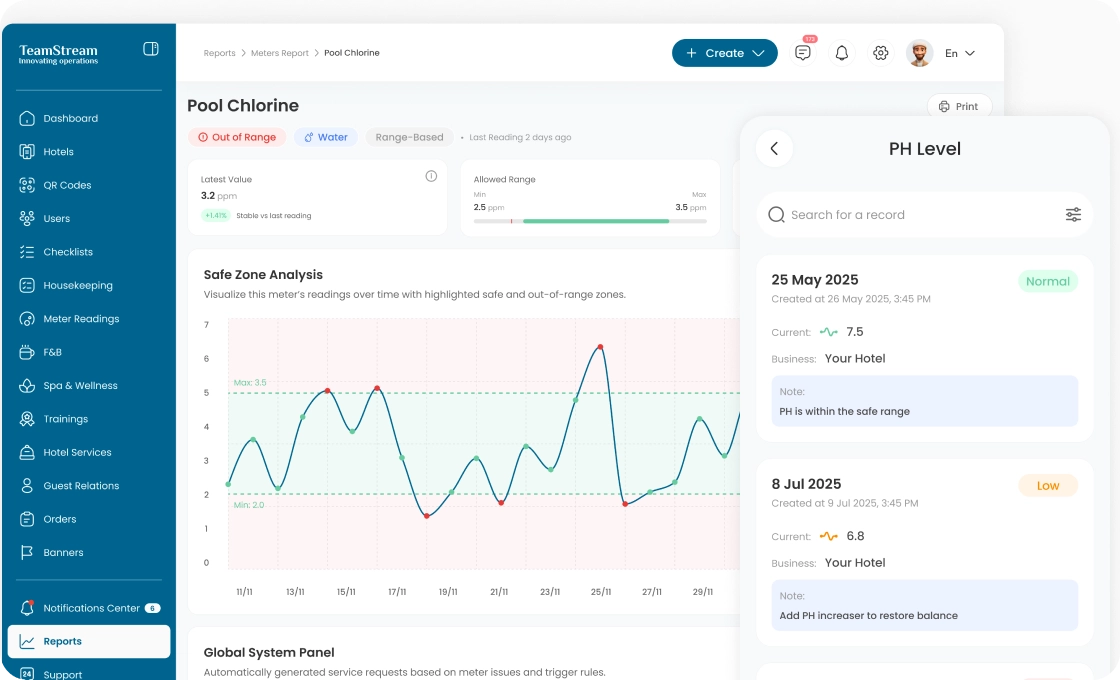Click the Print button

(x=958, y=107)
